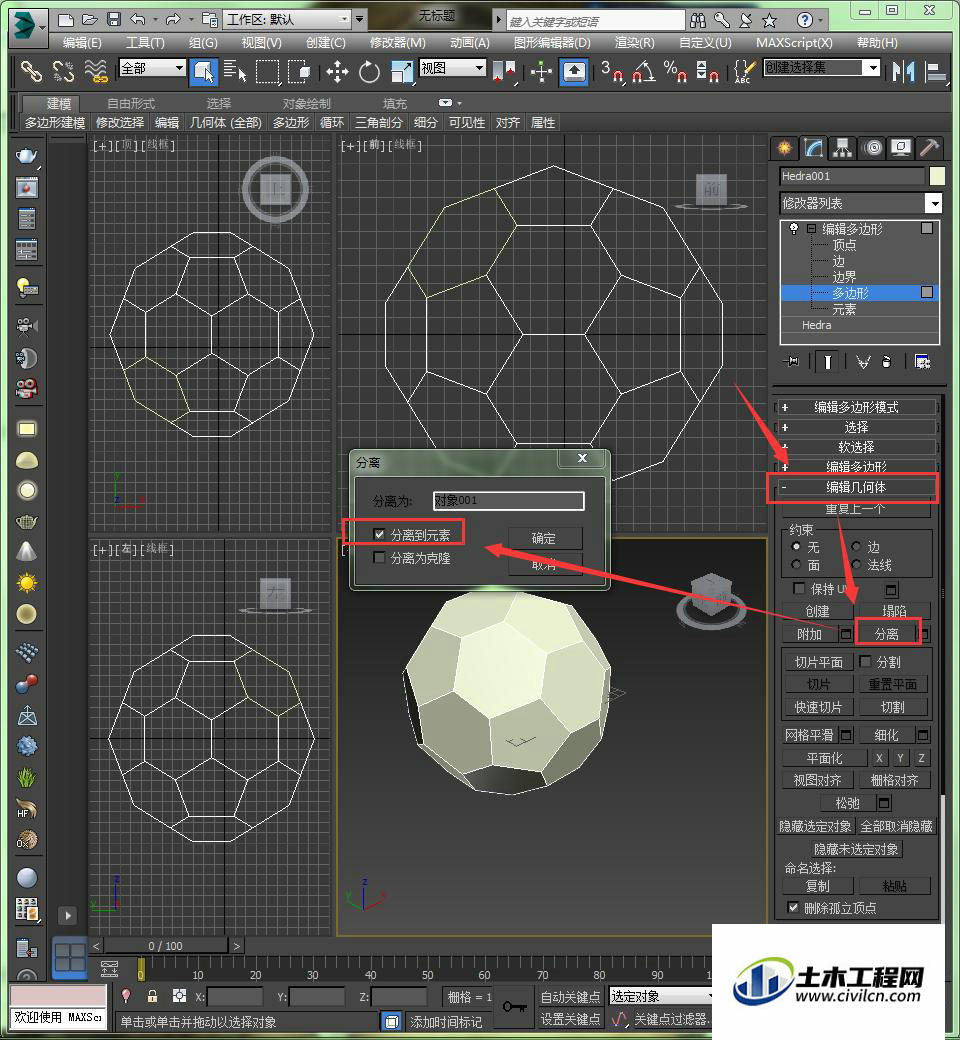The image size is (960, 1040).
Task: Open the Create panel star icon
Action: pos(784,148)
